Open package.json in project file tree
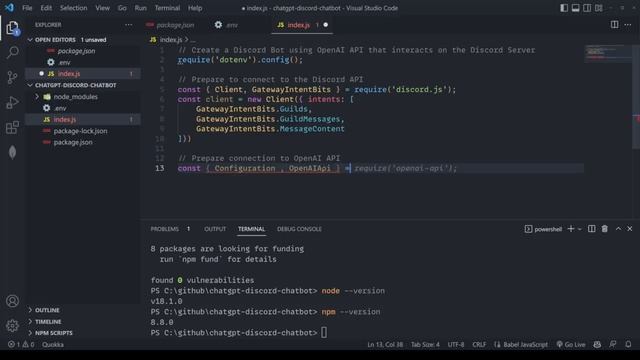 pos(83,142)
